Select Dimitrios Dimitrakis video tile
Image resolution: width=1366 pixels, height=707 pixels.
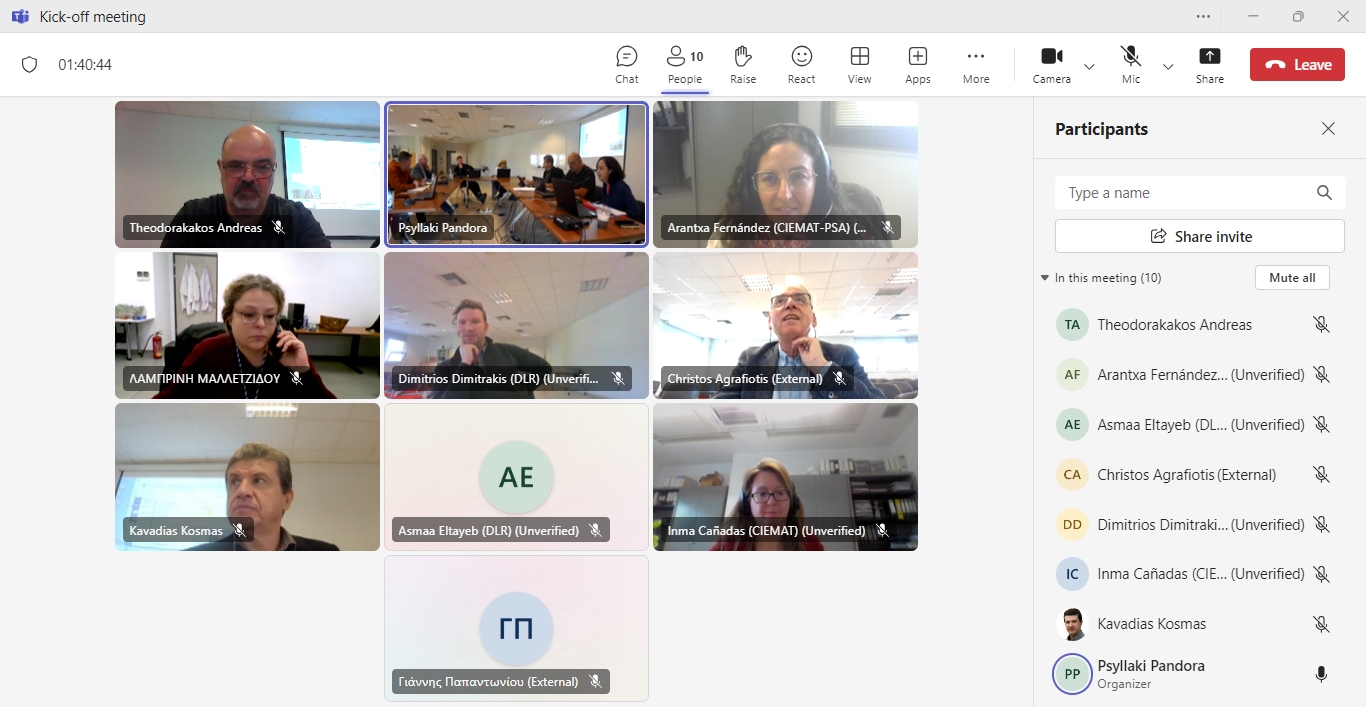pos(516,325)
